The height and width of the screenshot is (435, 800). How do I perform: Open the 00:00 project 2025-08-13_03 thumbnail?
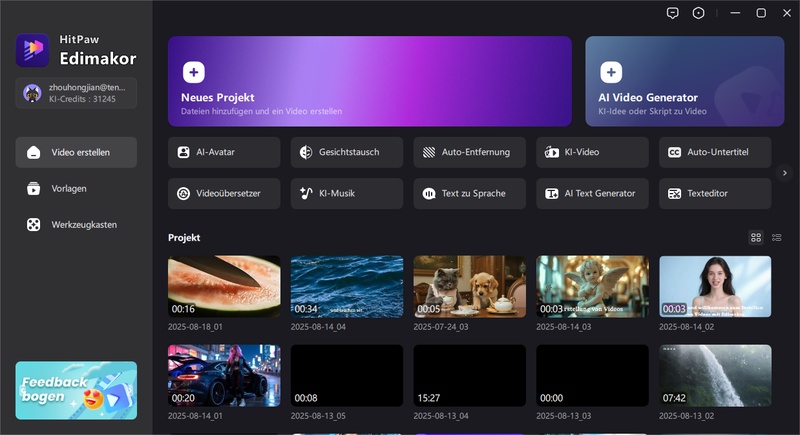tap(592, 376)
